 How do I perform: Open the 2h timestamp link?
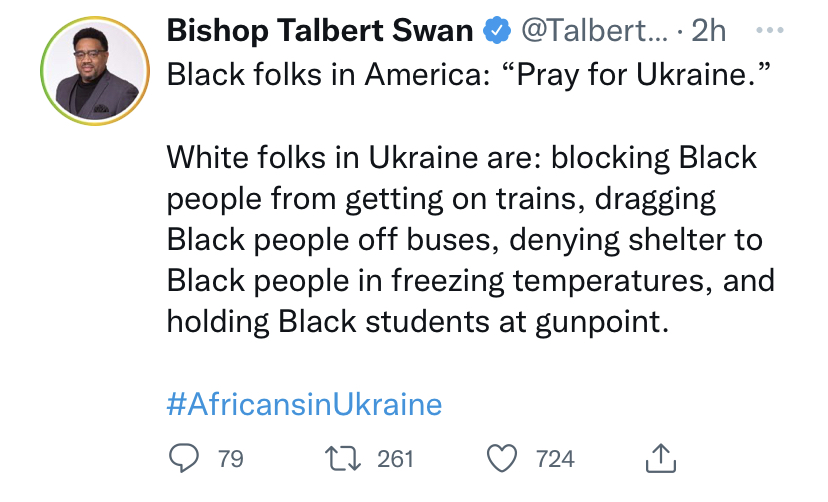[708, 32]
